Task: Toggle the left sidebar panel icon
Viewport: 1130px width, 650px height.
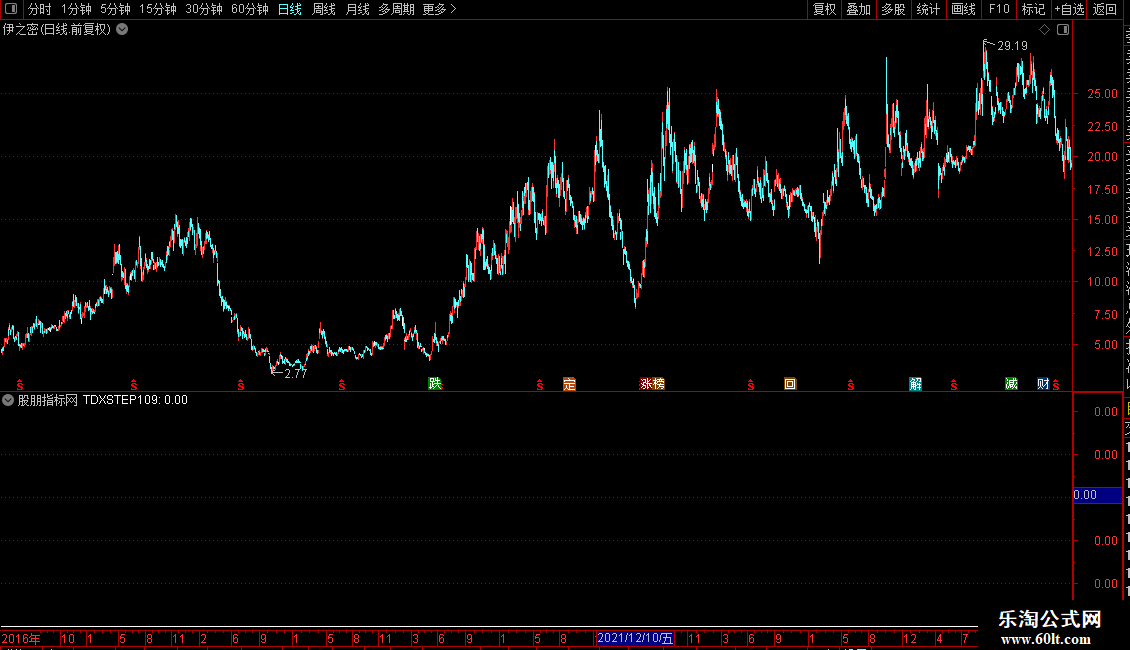Action: 11,9
